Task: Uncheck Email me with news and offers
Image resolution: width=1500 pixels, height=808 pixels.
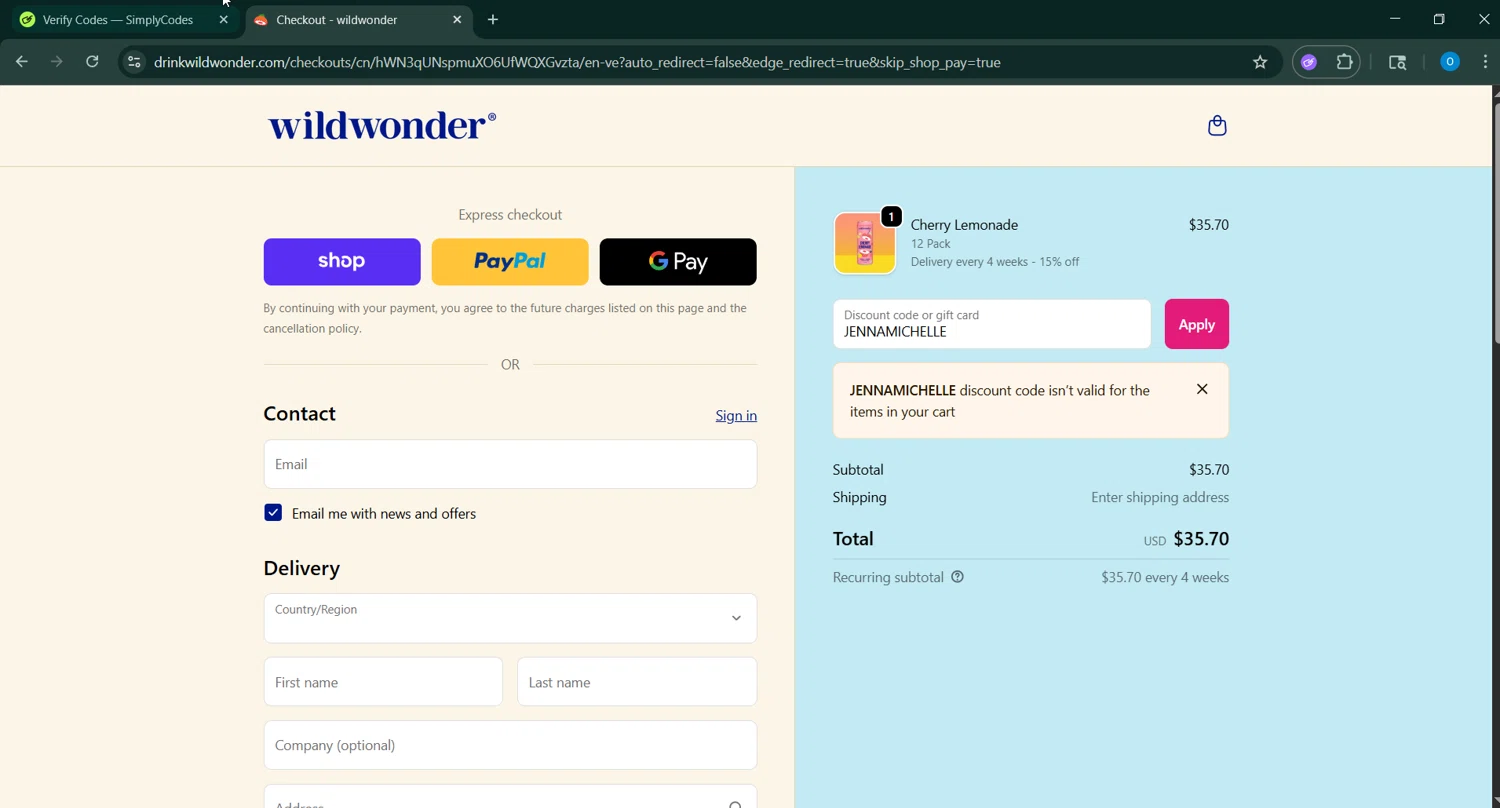Action: point(273,513)
